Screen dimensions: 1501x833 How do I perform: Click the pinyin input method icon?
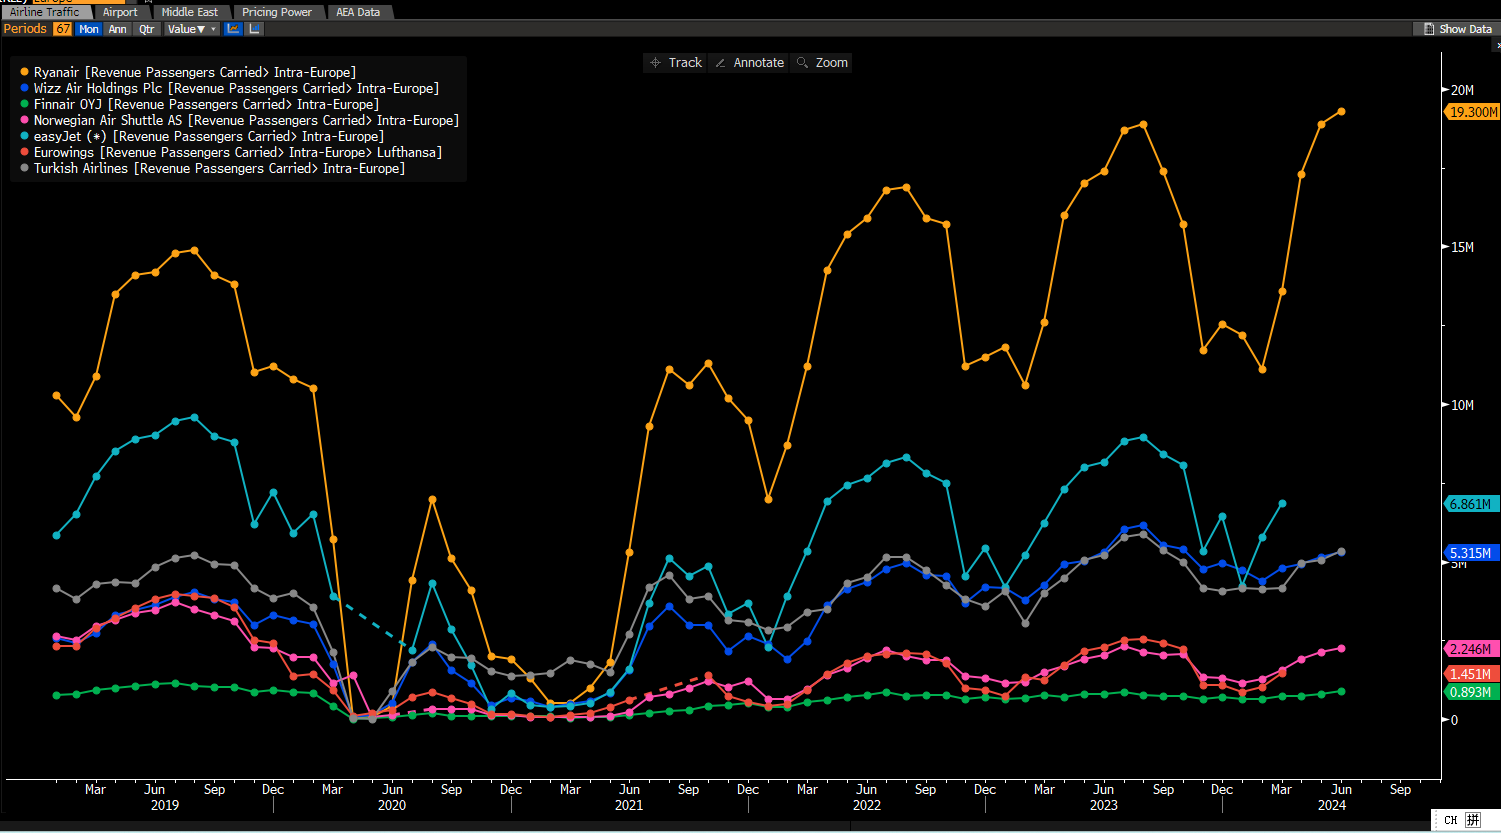tap(1472, 820)
